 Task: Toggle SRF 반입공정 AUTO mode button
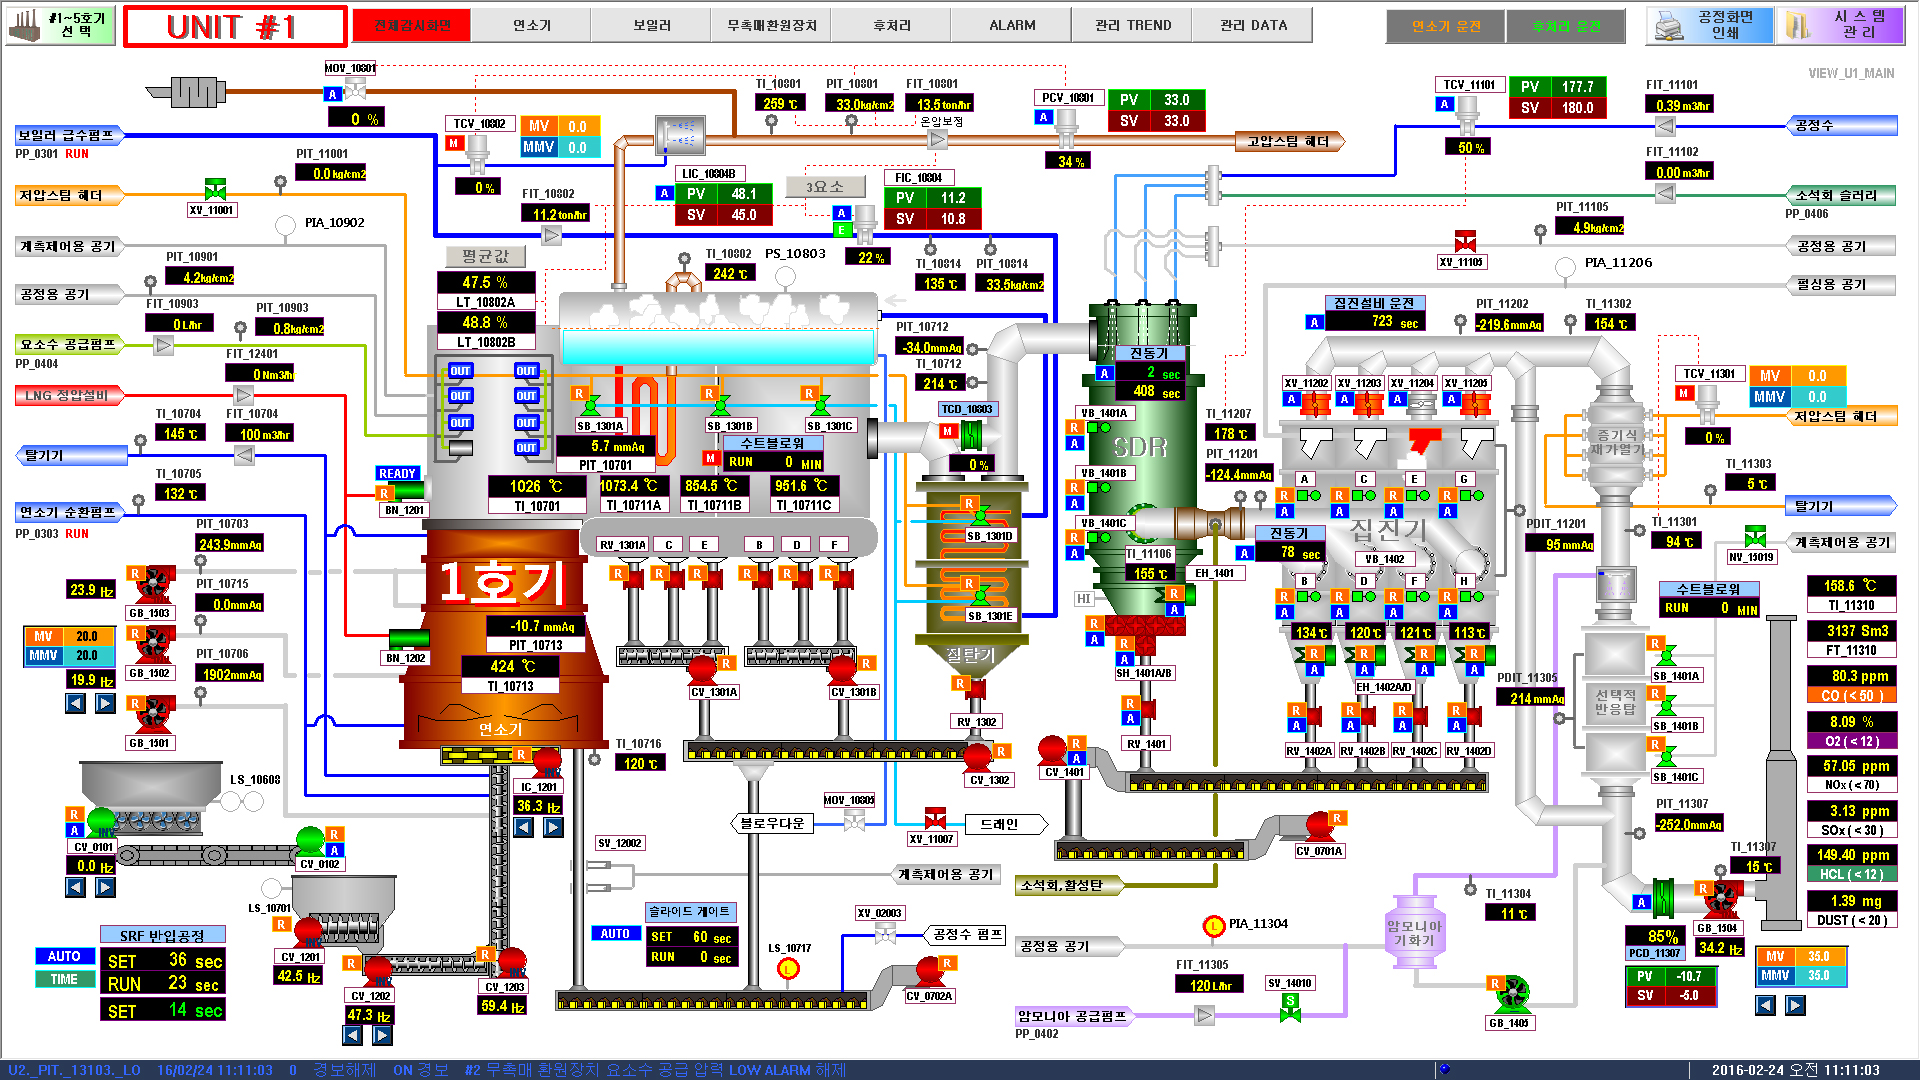[64, 957]
